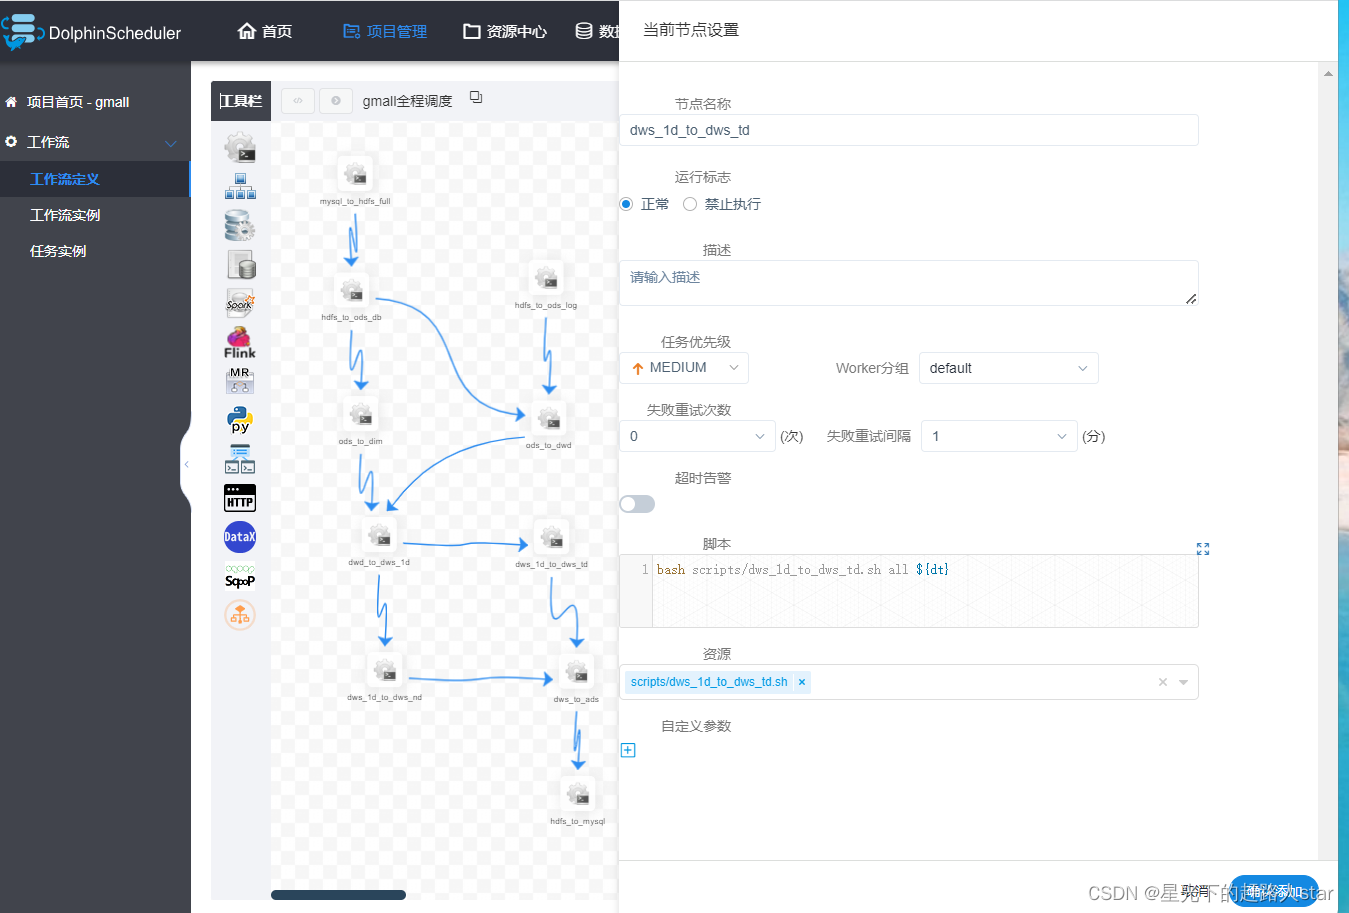The width and height of the screenshot is (1349, 913).
Task: Select the Procedure task tool
Action: pos(240,225)
